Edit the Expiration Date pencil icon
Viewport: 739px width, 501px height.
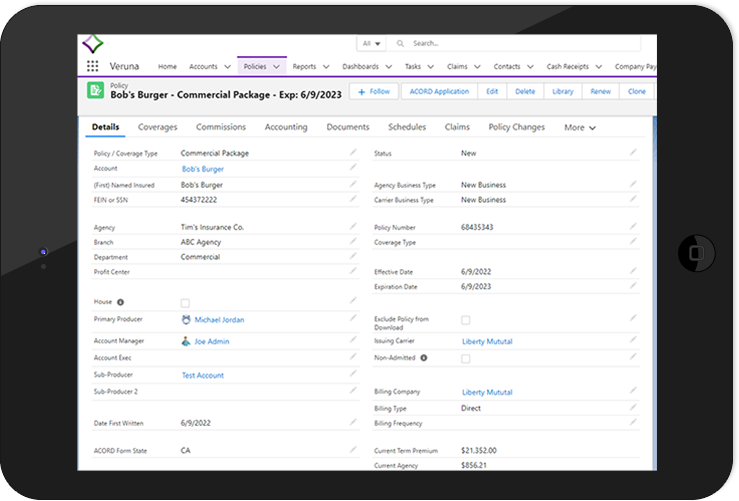(x=633, y=285)
